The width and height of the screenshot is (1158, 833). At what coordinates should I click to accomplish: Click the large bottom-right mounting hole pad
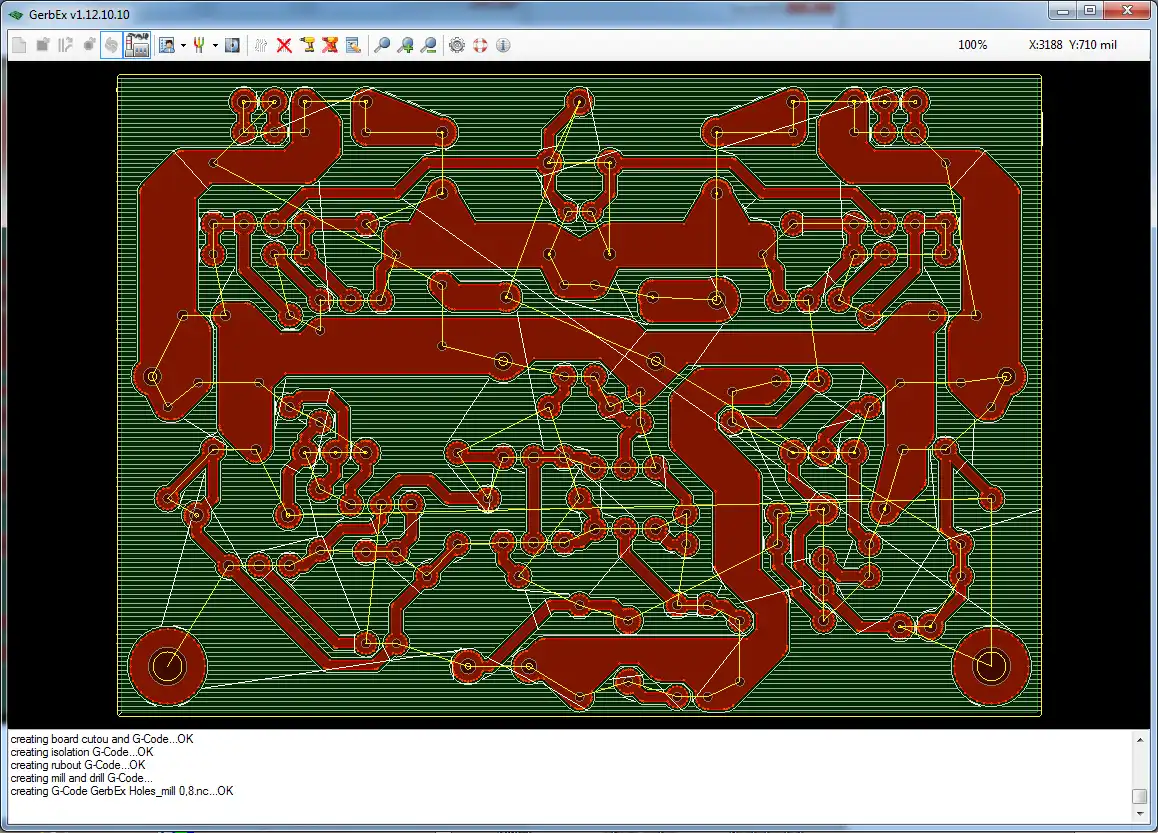991,666
